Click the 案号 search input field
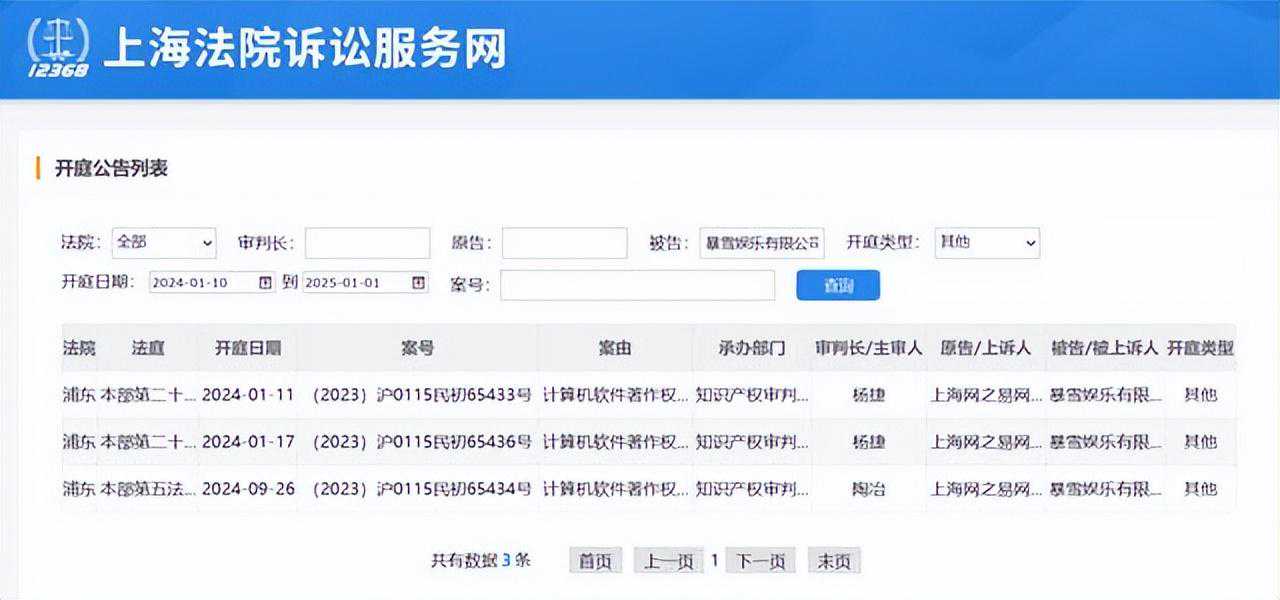Image resolution: width=1280 pixels, height=600 pixels. [637, 285]
